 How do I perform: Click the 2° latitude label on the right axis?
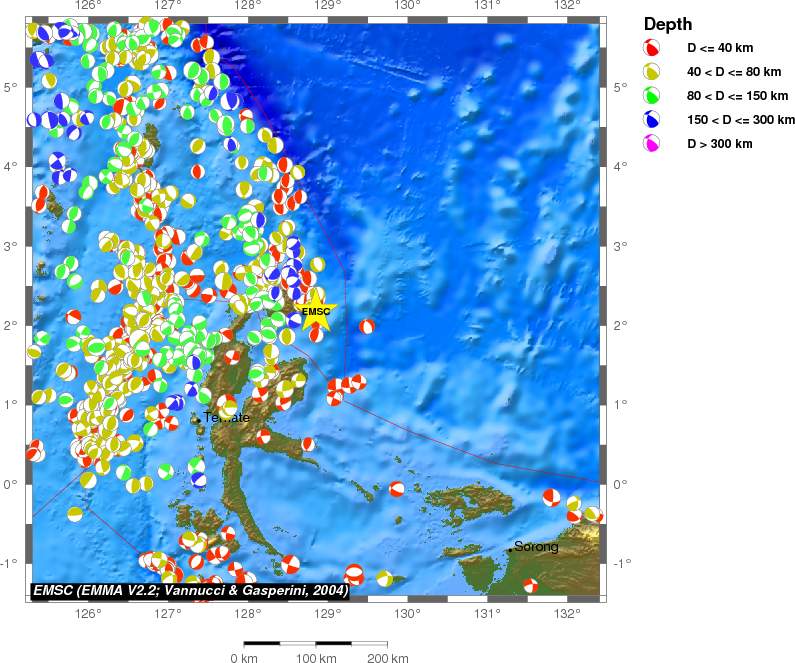coord(620,325)
